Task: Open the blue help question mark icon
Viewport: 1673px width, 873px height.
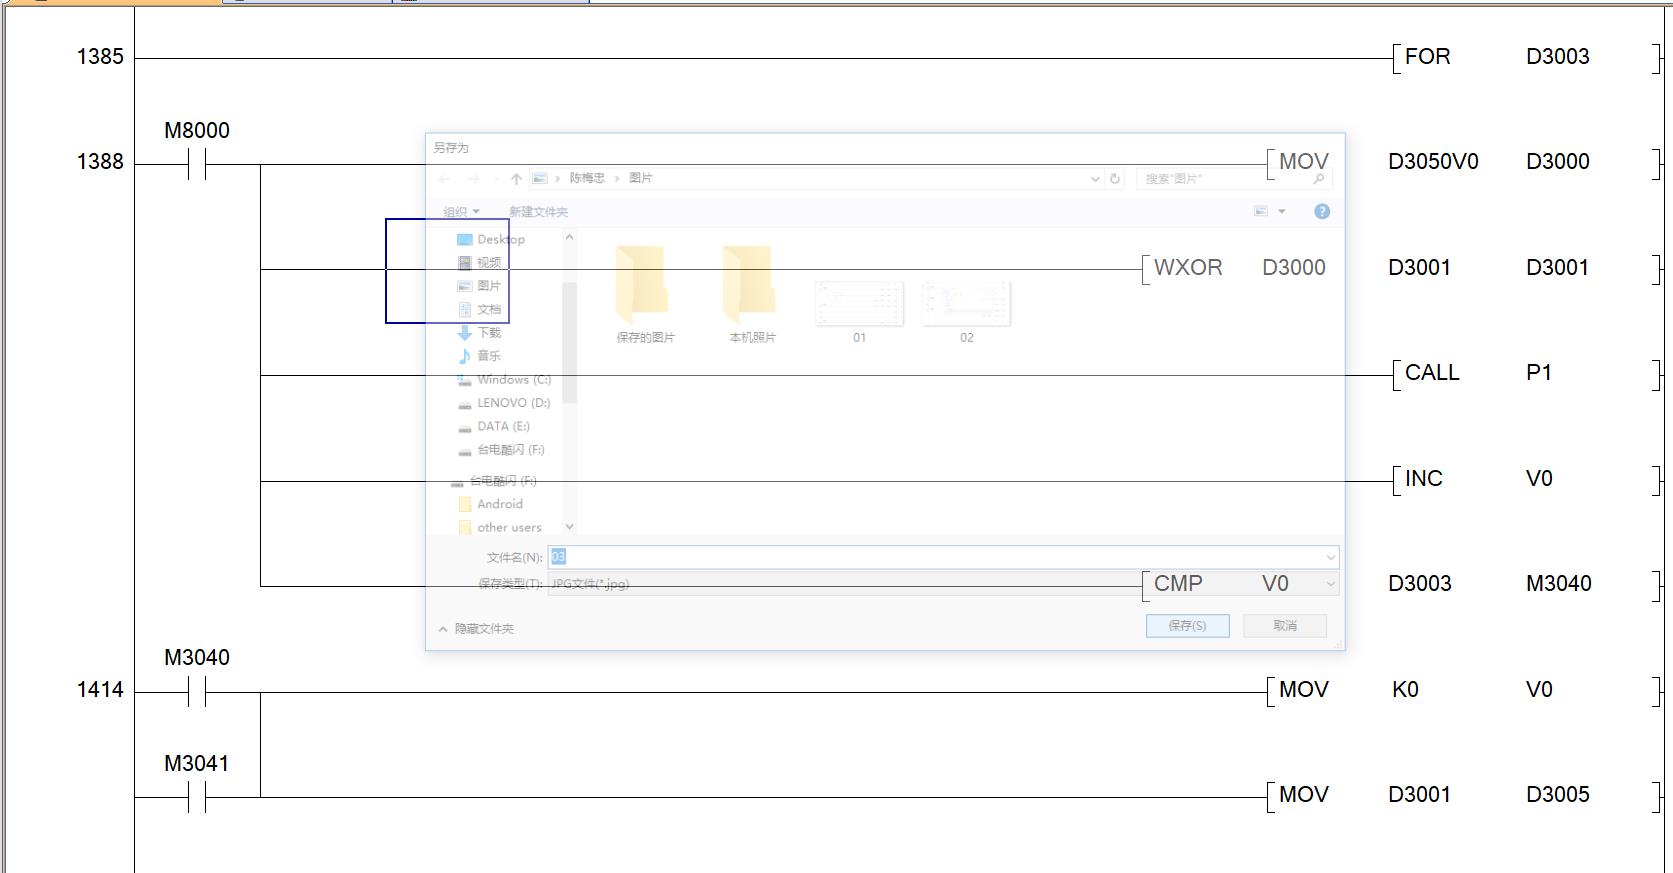Action: point(1322,212)
